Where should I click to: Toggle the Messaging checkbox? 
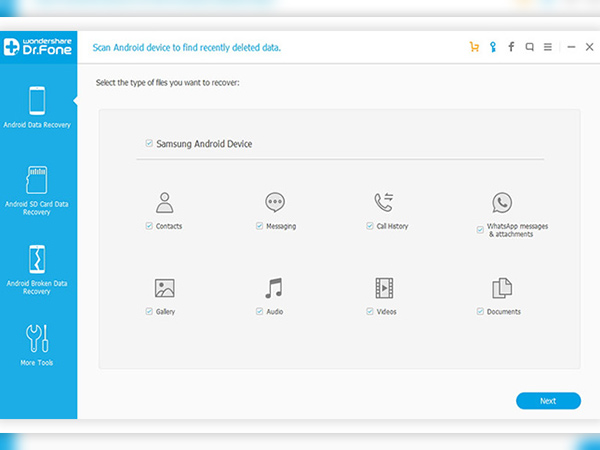[x=259, y=227]
